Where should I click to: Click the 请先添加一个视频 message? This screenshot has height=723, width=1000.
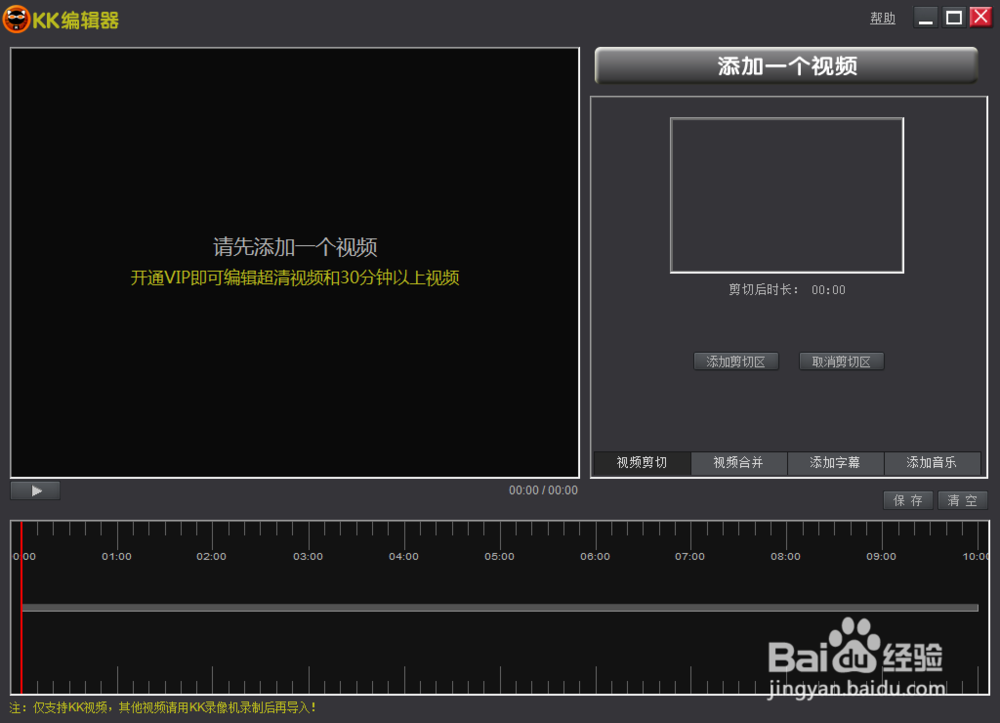(295, 247)
